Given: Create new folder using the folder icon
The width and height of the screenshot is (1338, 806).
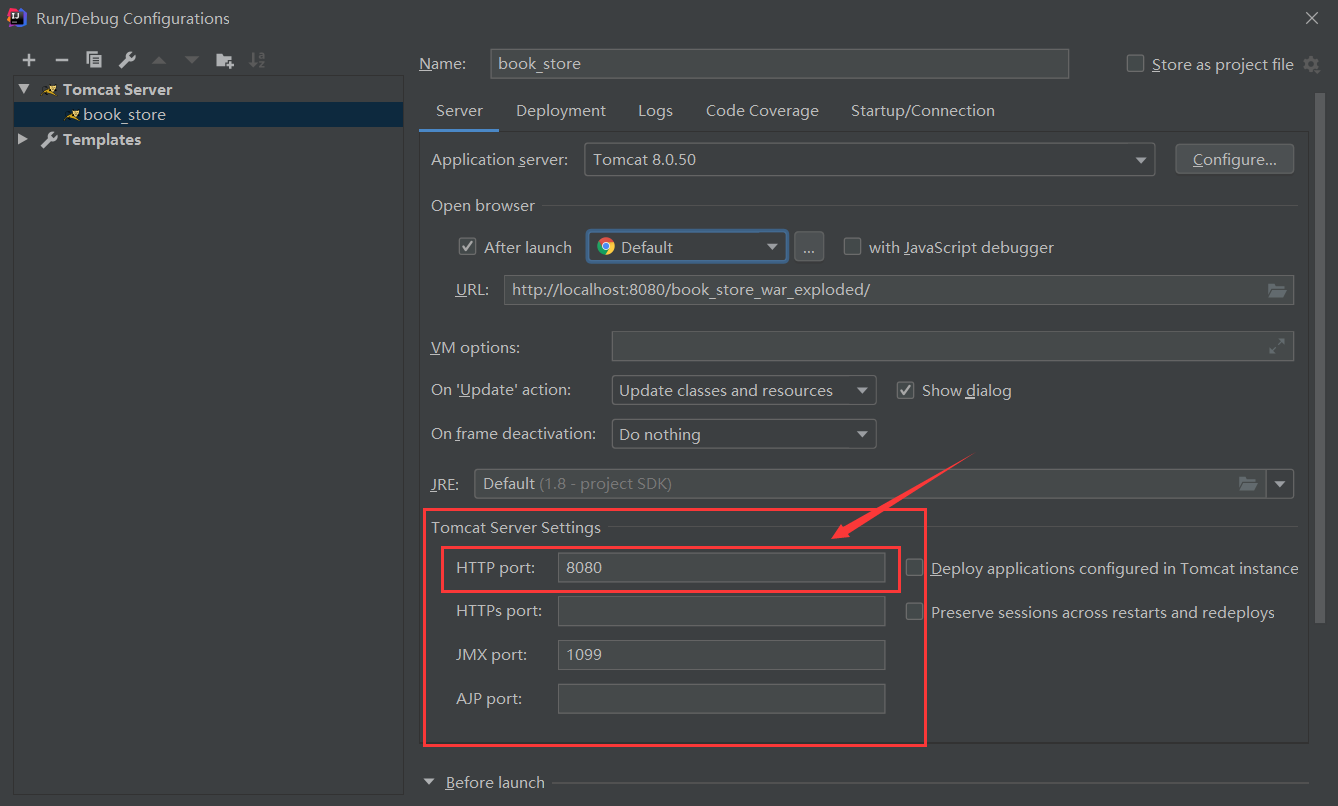Looking at the screenshot, I should coord(225,60).
